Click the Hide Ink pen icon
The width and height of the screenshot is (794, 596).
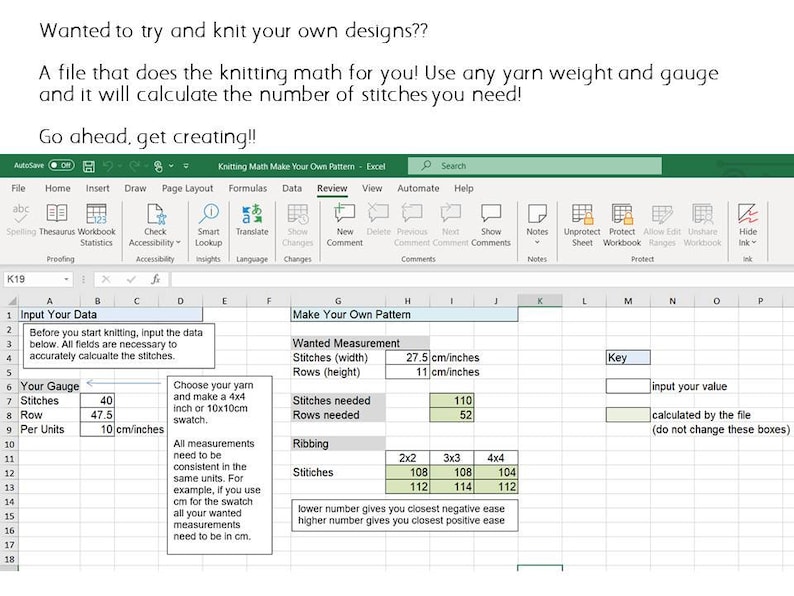pyautogui.click(x=747, y=214)
